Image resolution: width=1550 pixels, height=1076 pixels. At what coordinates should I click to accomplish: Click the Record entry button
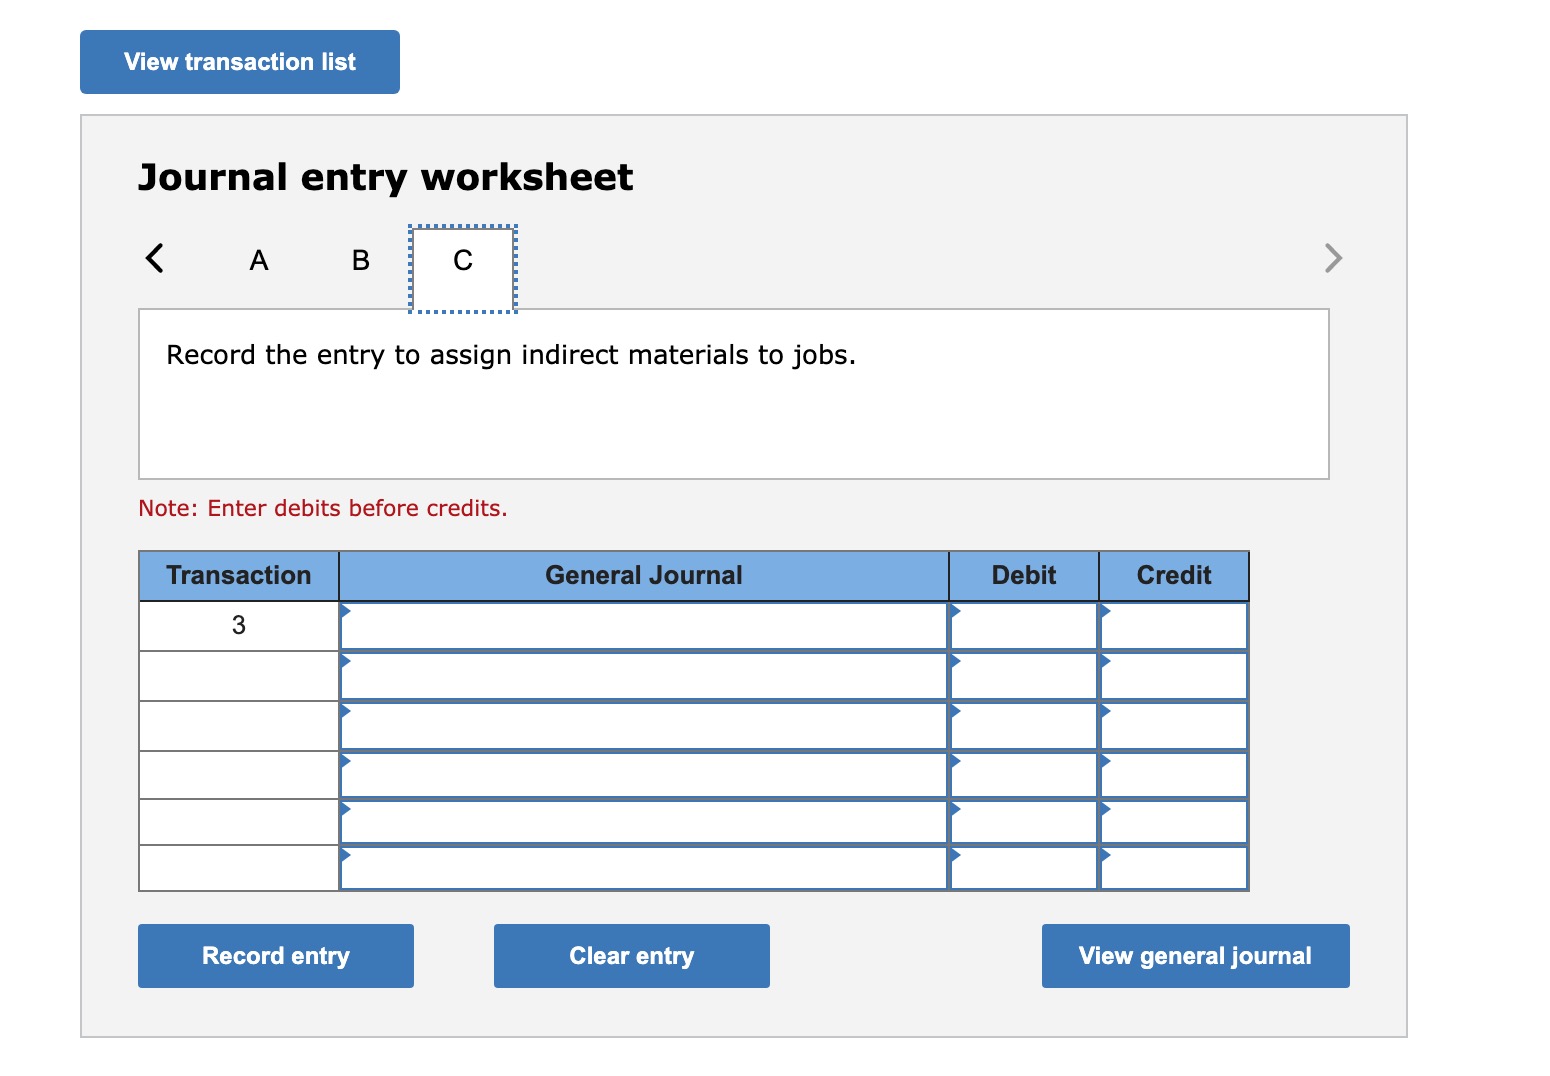275,955
